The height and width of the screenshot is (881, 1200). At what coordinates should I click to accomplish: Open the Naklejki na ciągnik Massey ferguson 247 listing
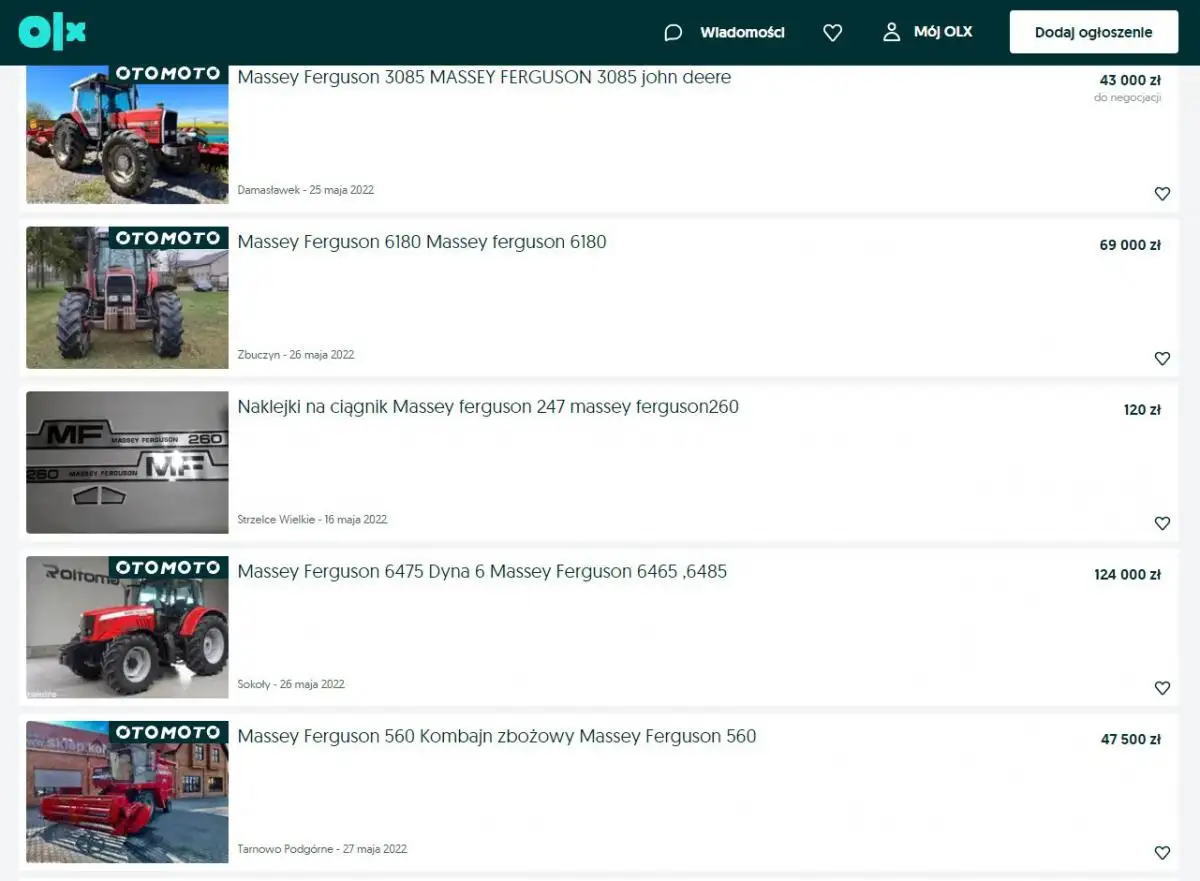(488, 407)
